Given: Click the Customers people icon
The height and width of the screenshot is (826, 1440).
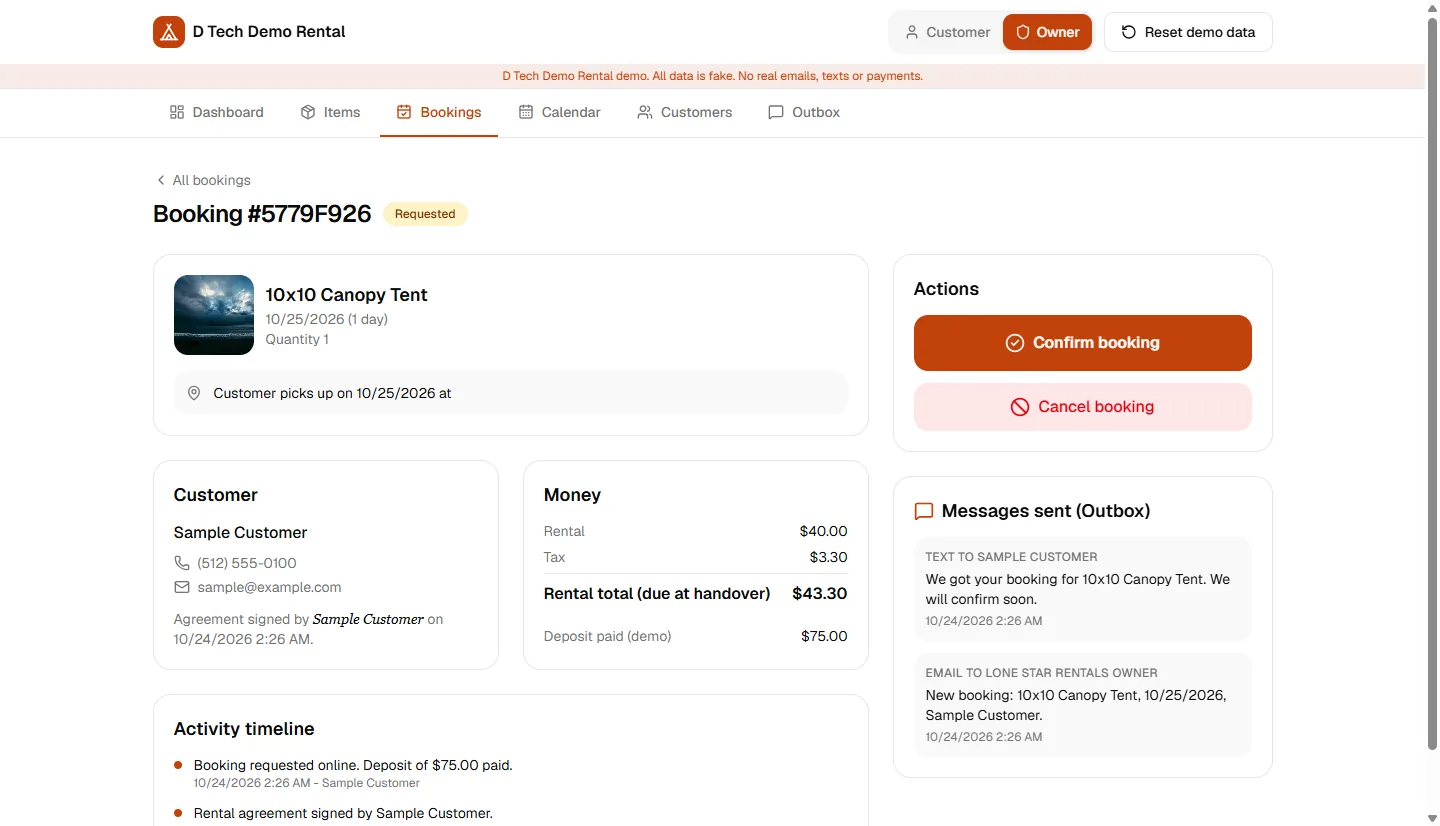Looking at the screenshot, I should pyautogui.click(x=645, y=112).
